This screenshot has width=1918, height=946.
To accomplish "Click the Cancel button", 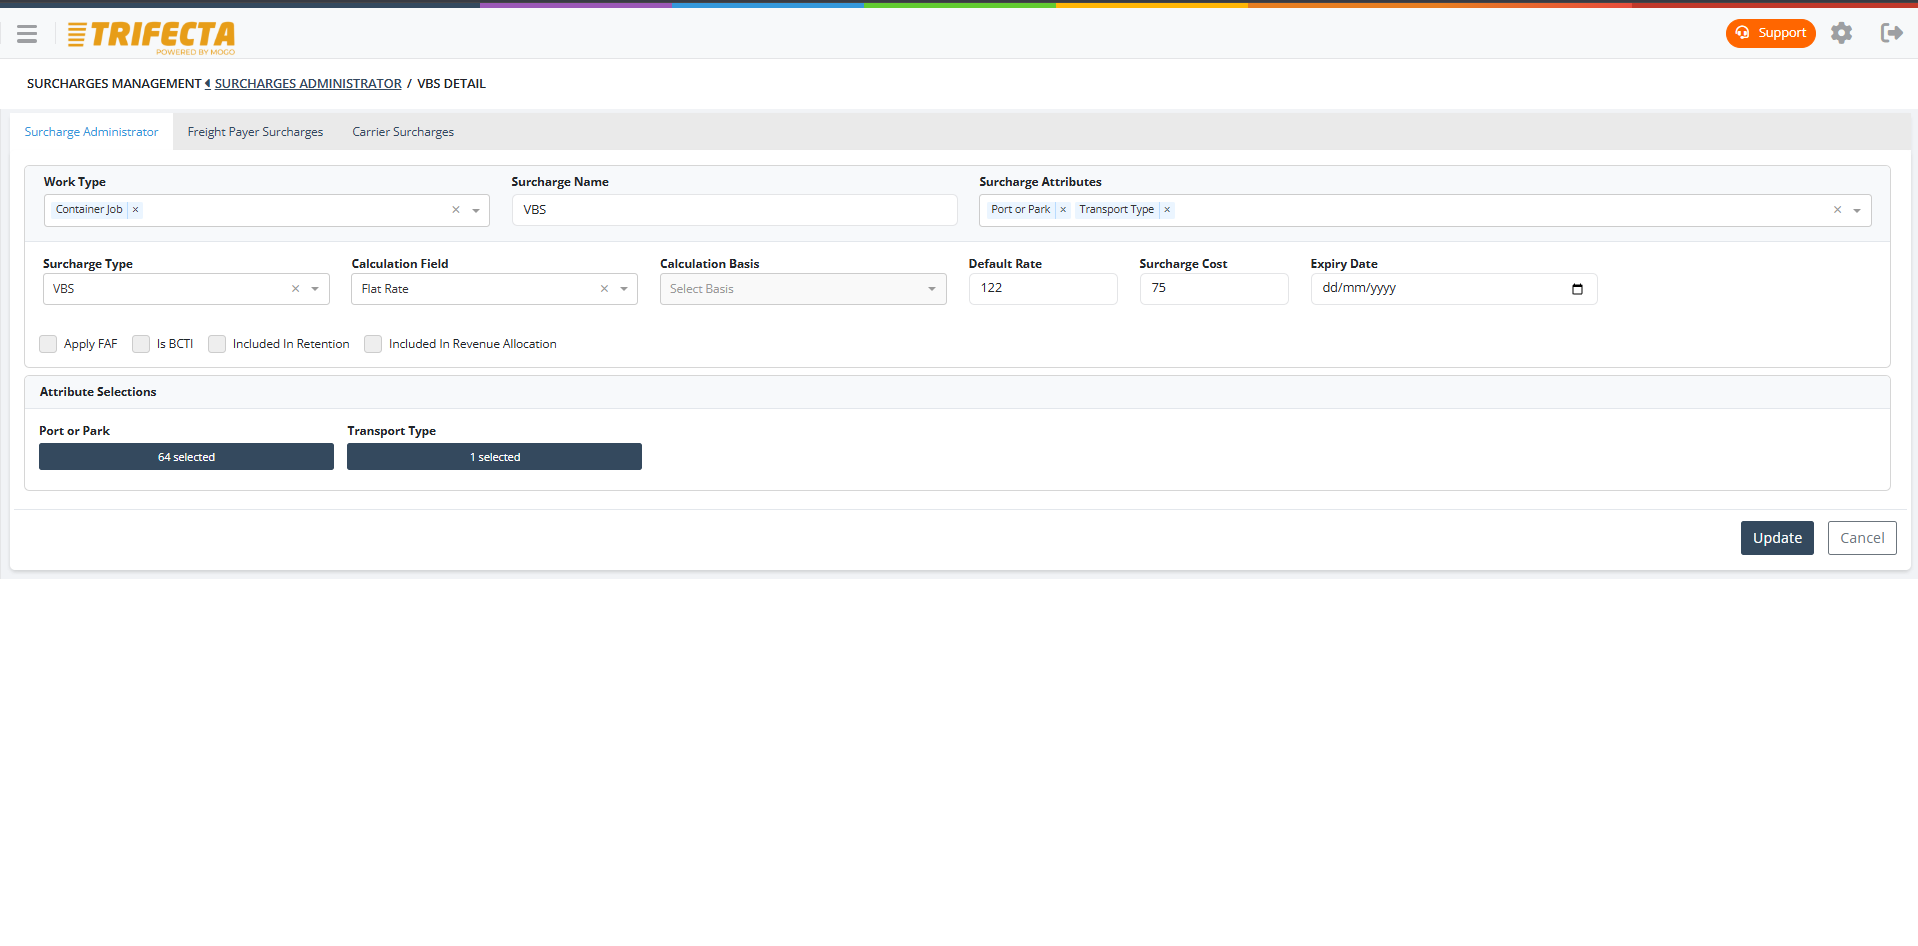I will 1862,538.
